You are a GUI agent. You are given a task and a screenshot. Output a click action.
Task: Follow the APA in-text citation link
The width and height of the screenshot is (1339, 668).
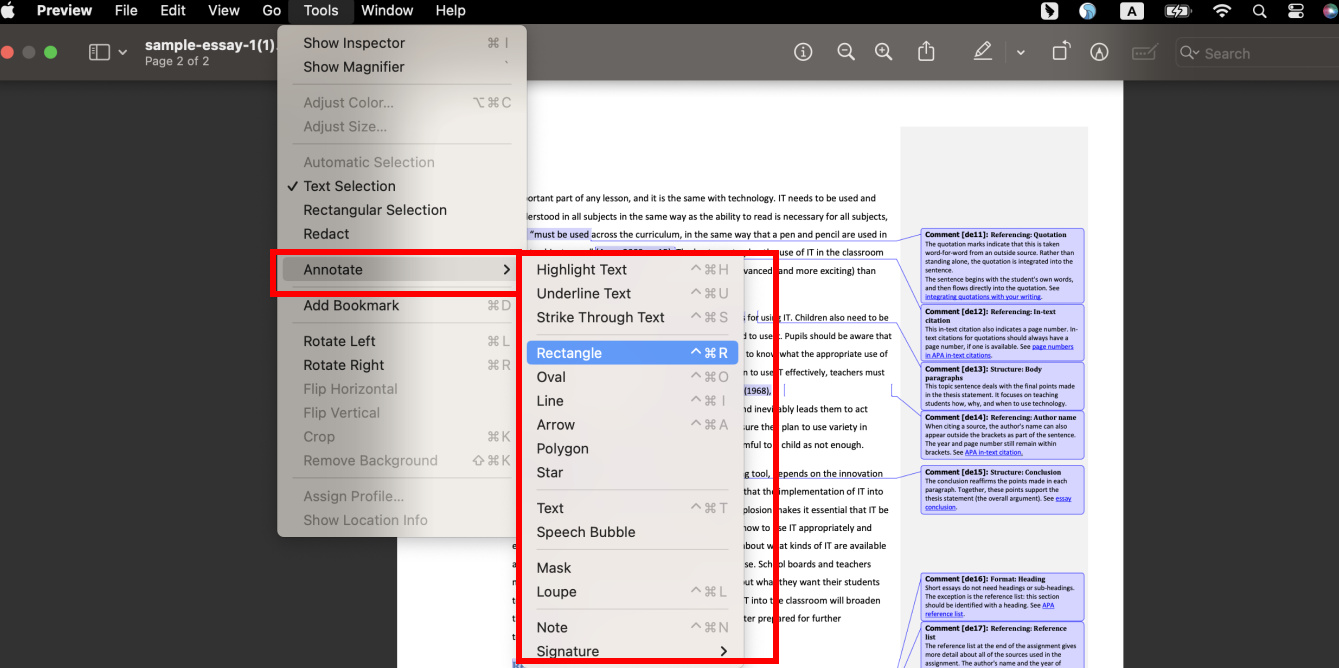994,453
